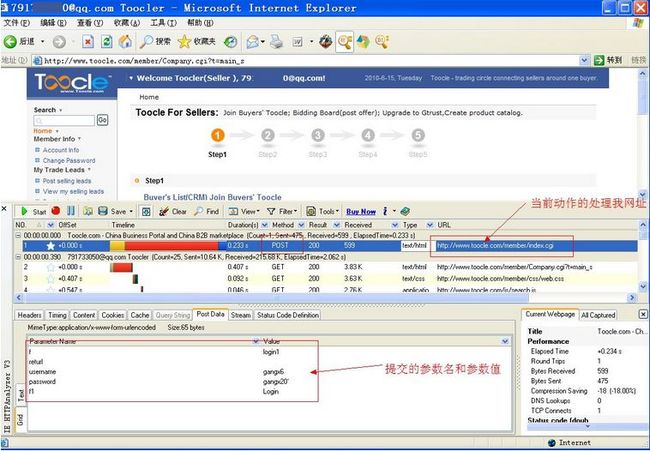
Task: Go to the IE Home page icon
Action: tap(125, 41)
